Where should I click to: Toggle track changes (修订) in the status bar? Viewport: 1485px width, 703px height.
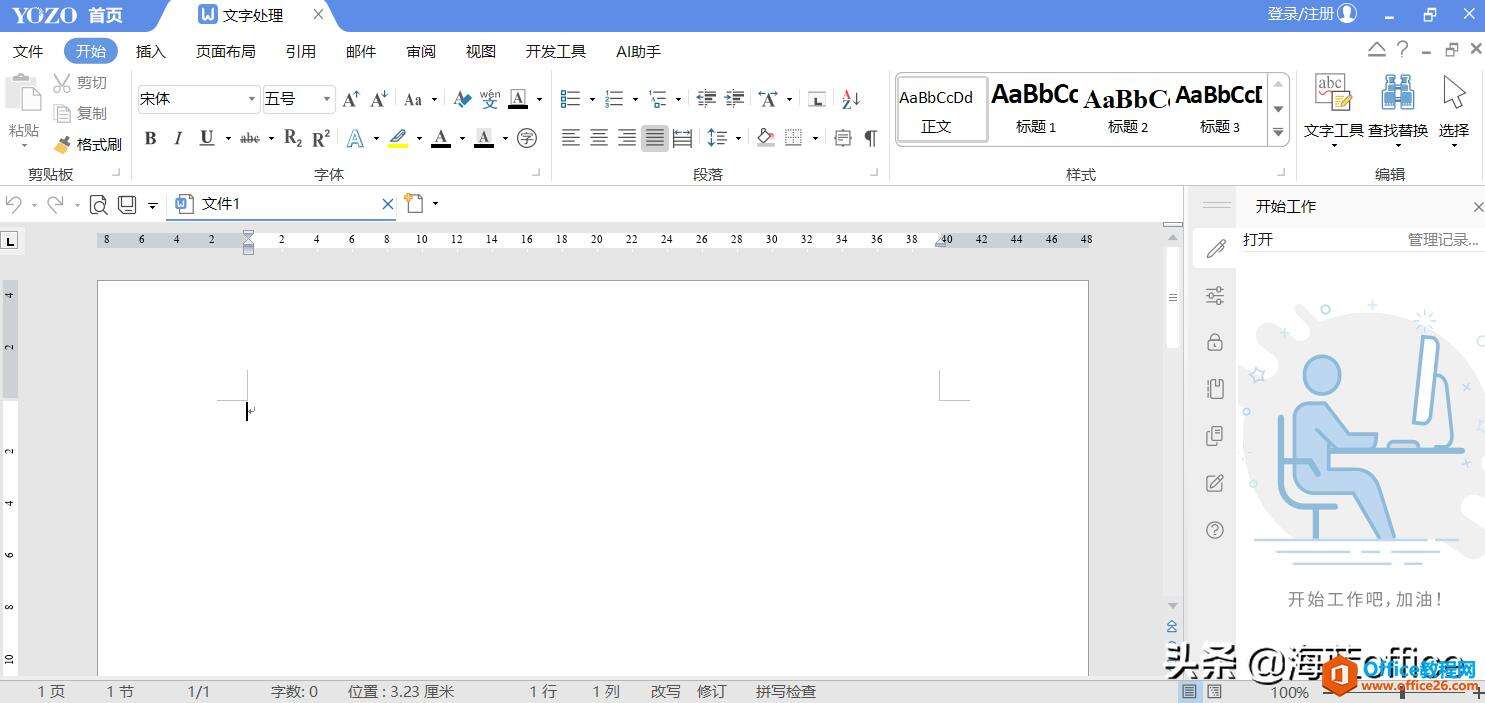click(x=711, y=691)
